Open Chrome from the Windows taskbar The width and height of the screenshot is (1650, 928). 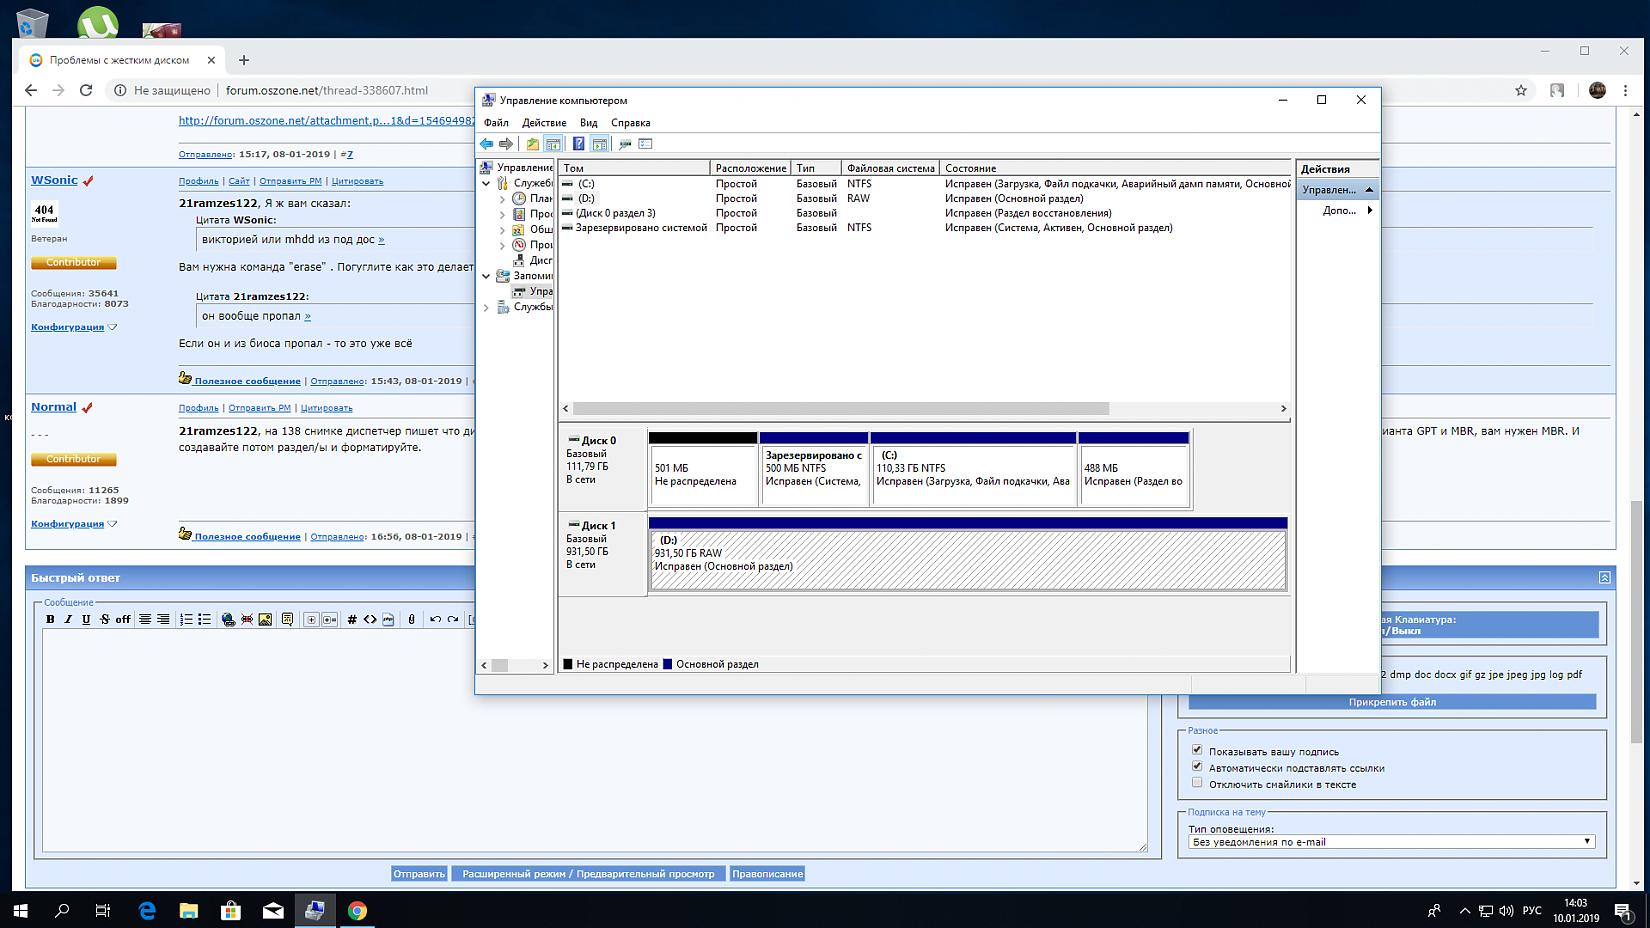pyautogui.click(x=357, y=910)
